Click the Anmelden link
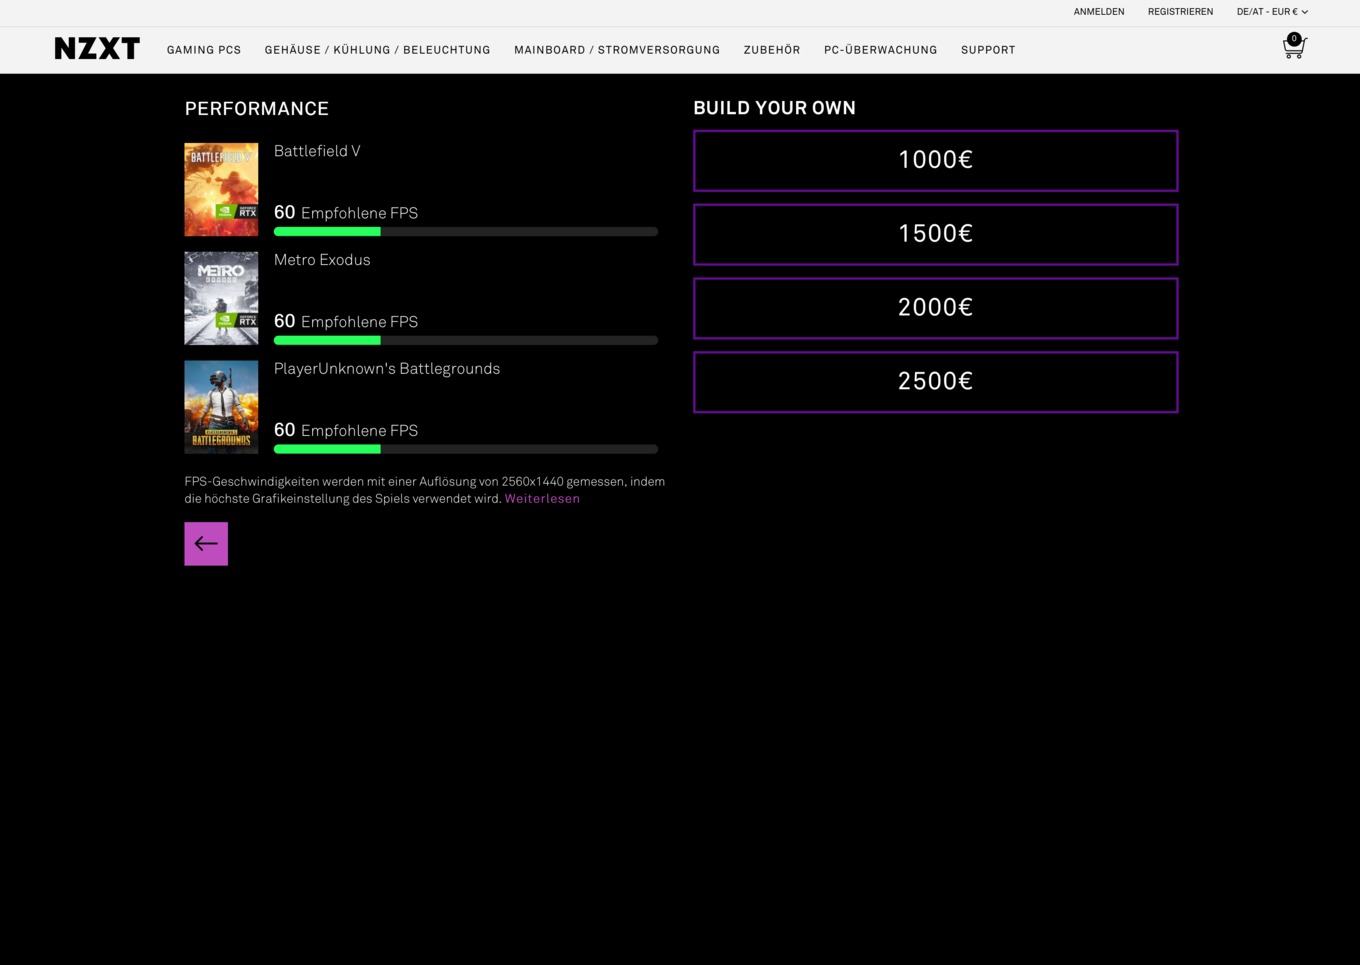The height and width of the screenshot is (965, 1360). pyautogui.click(x=1099, y=12)
